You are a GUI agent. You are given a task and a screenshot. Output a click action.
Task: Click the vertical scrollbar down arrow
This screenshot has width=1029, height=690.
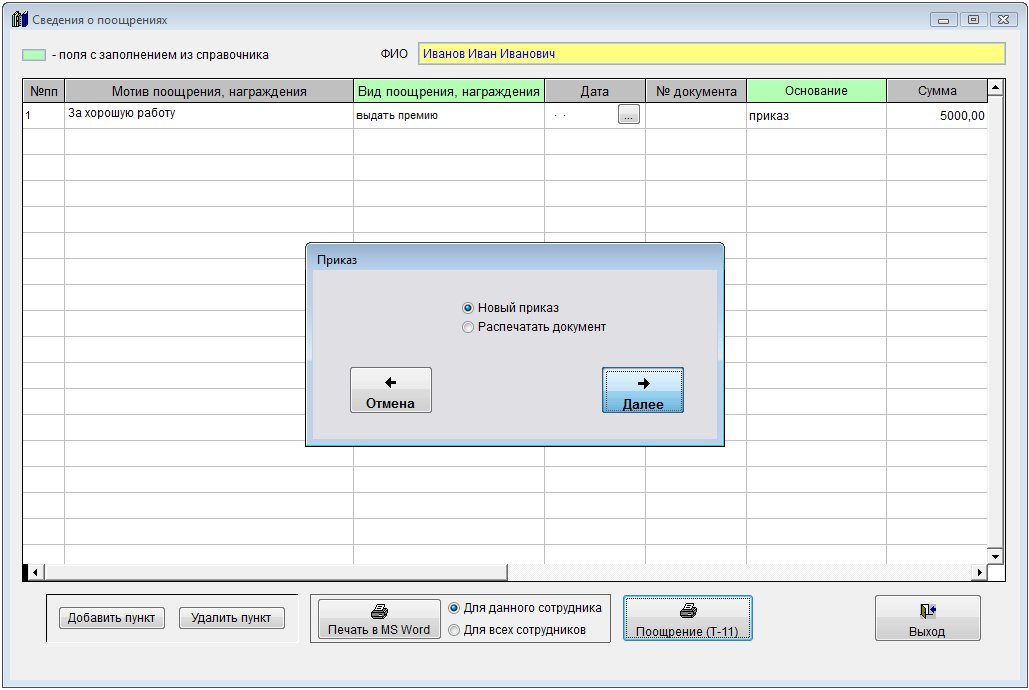tap(996, 556)
